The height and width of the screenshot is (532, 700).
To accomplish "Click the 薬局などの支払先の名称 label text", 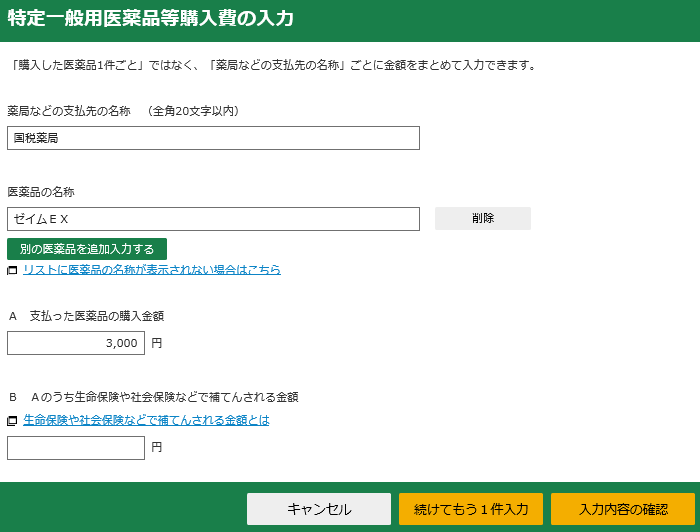I will [69, 111].
